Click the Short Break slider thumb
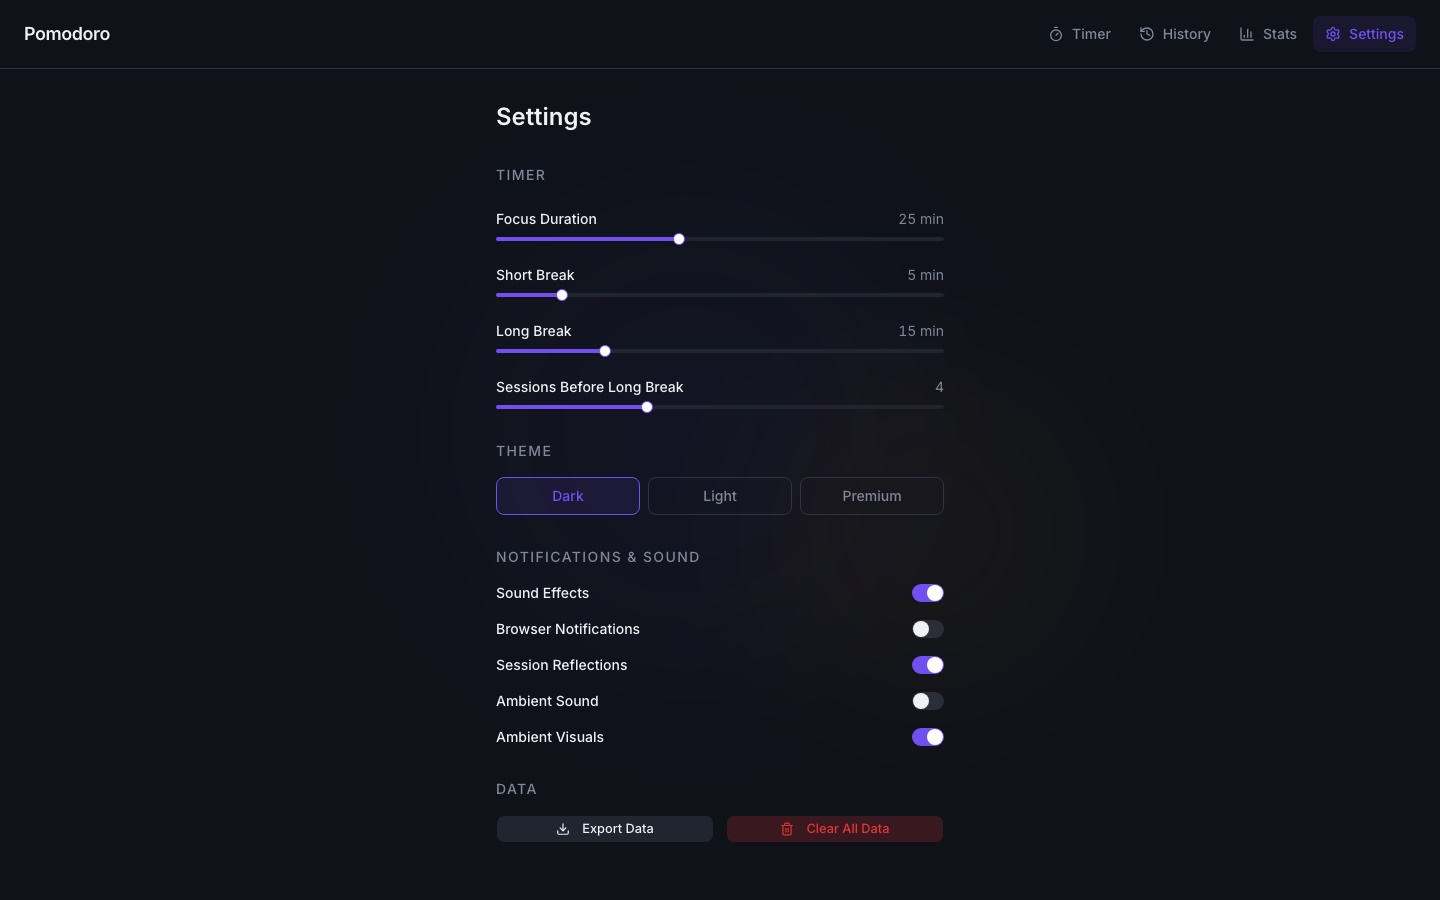 (562, 295)
